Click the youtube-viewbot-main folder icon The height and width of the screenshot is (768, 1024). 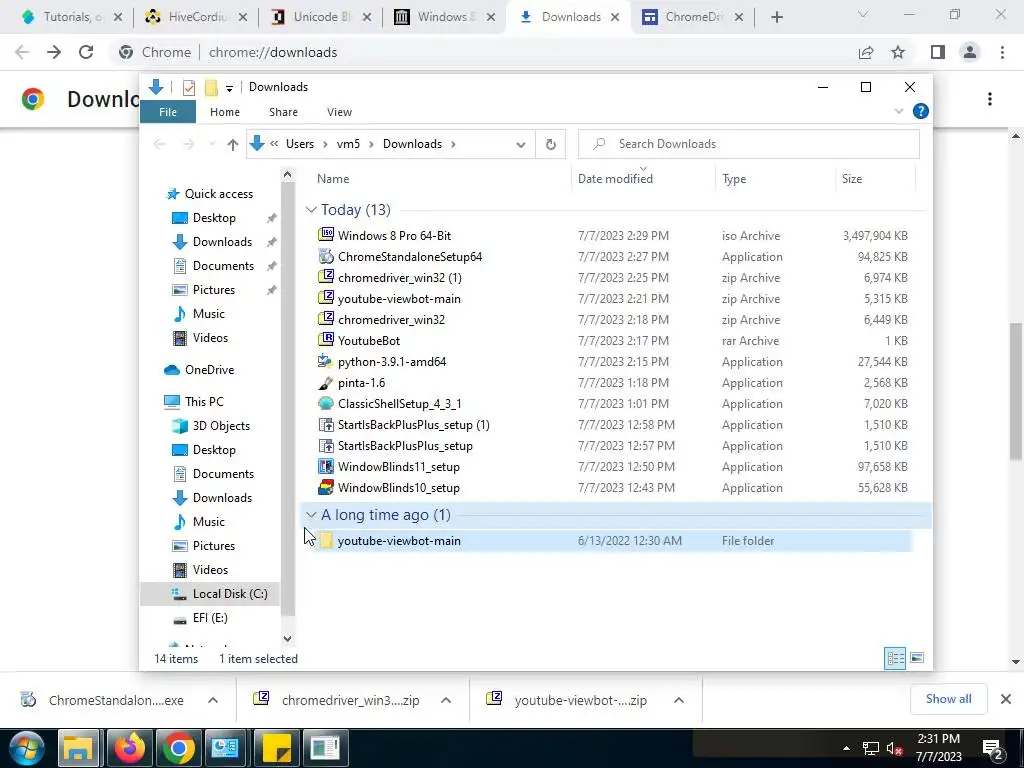click(x=325, y=540)
